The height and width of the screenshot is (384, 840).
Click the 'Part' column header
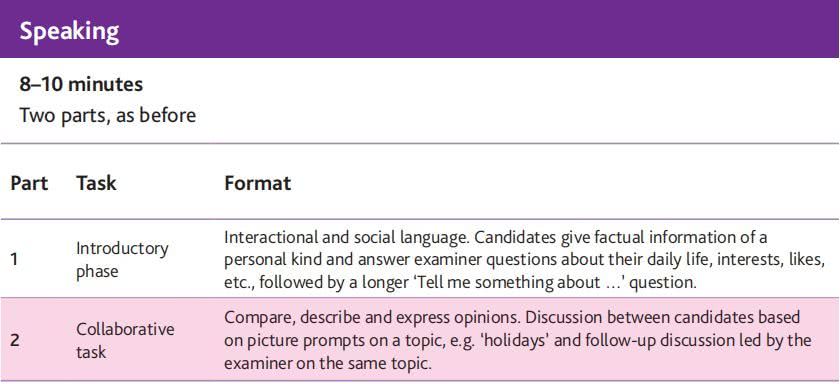tap(29, 183)
